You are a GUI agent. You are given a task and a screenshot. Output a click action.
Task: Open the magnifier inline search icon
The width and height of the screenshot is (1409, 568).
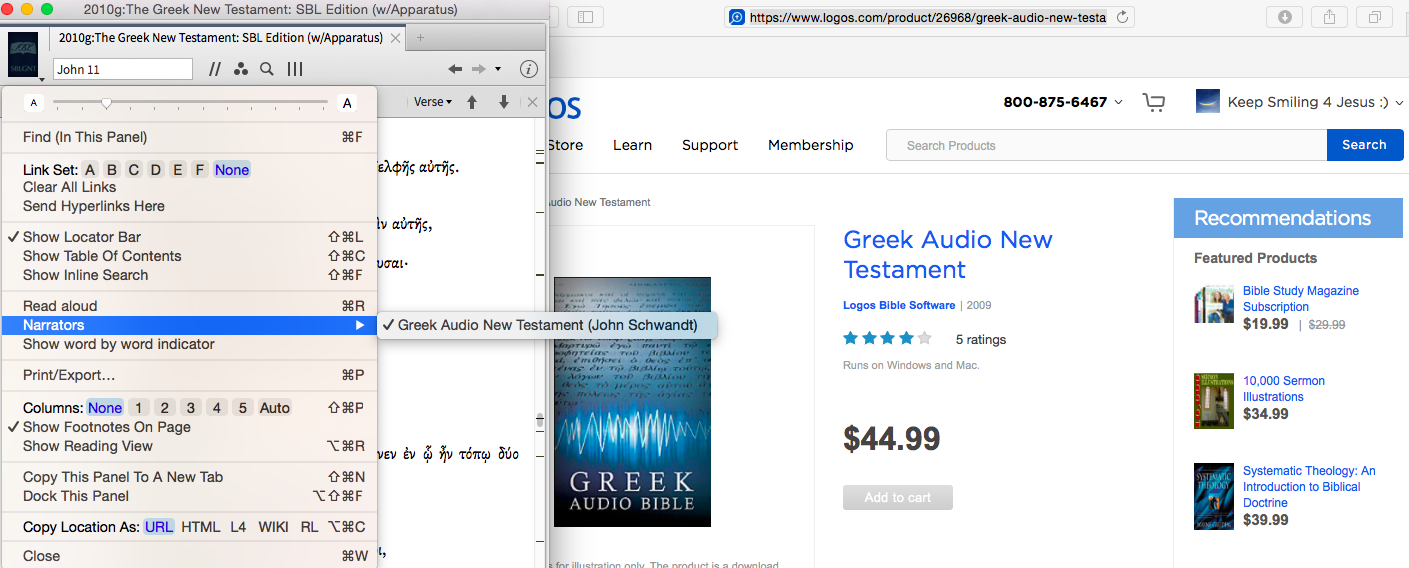[x=267, y=69]
